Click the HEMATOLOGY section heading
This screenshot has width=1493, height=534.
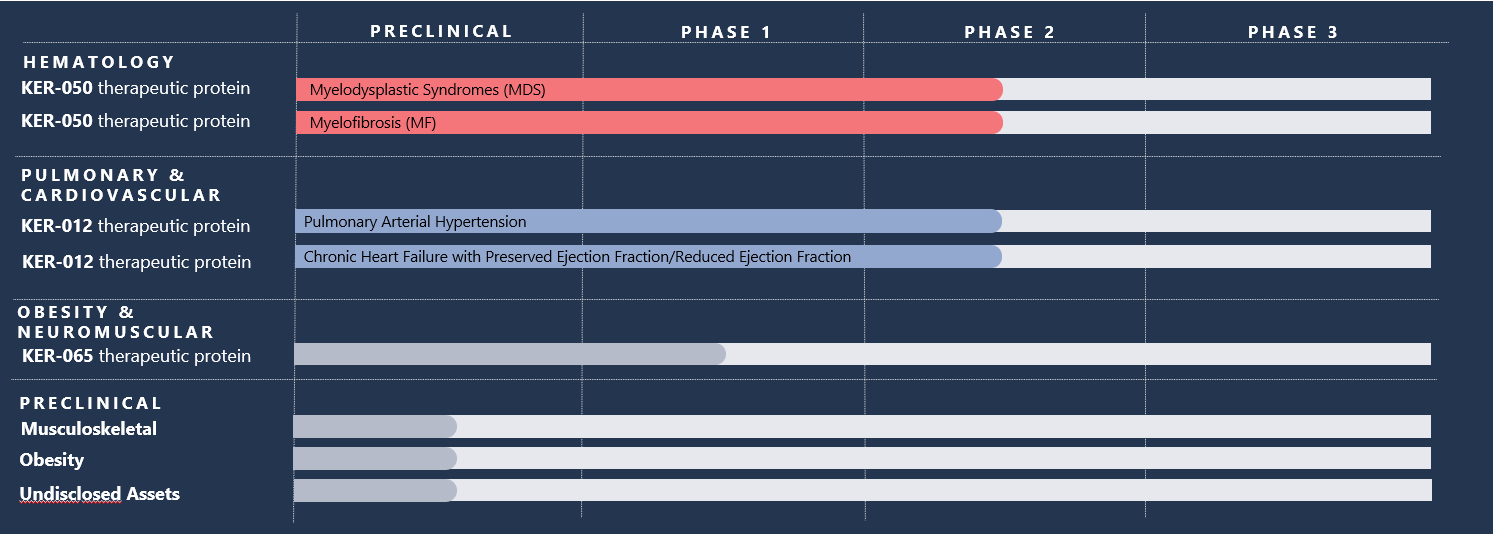(x=98, y=62)
